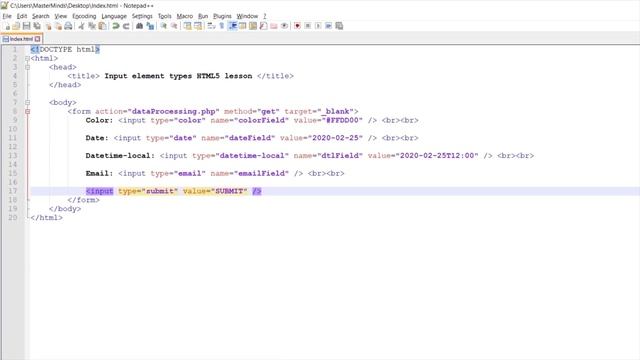Click the Close All toolbar icon
This screenshot has height=360, width=640.
point(58,26)
